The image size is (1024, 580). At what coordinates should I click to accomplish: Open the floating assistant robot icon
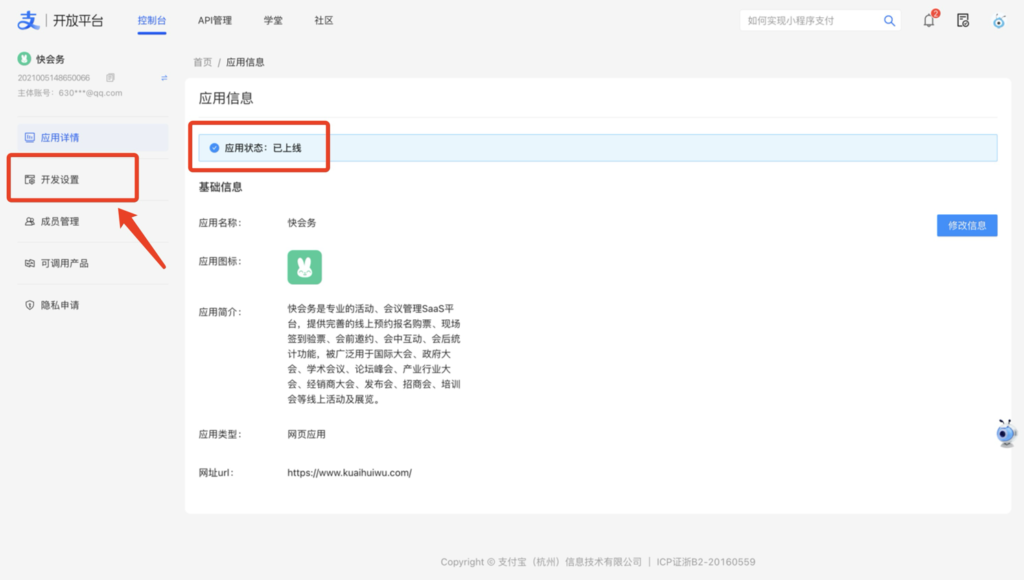pyautogui.click(x=1006, y=433)
